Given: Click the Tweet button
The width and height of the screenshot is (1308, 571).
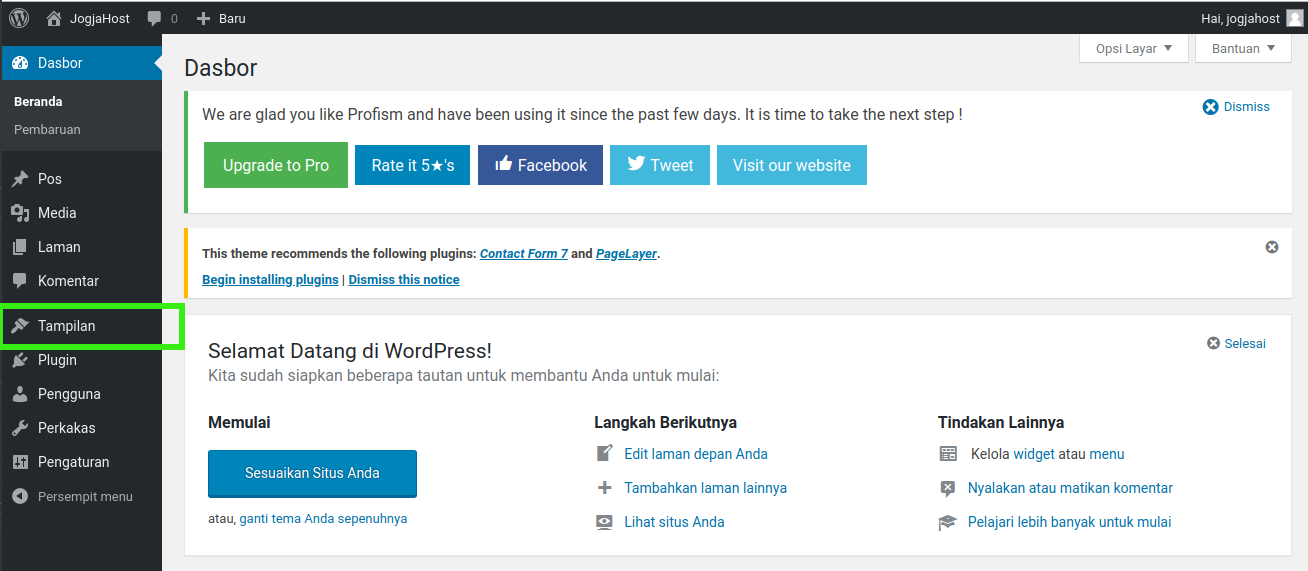Looking at the screenshot, I should tap(660, 165).
